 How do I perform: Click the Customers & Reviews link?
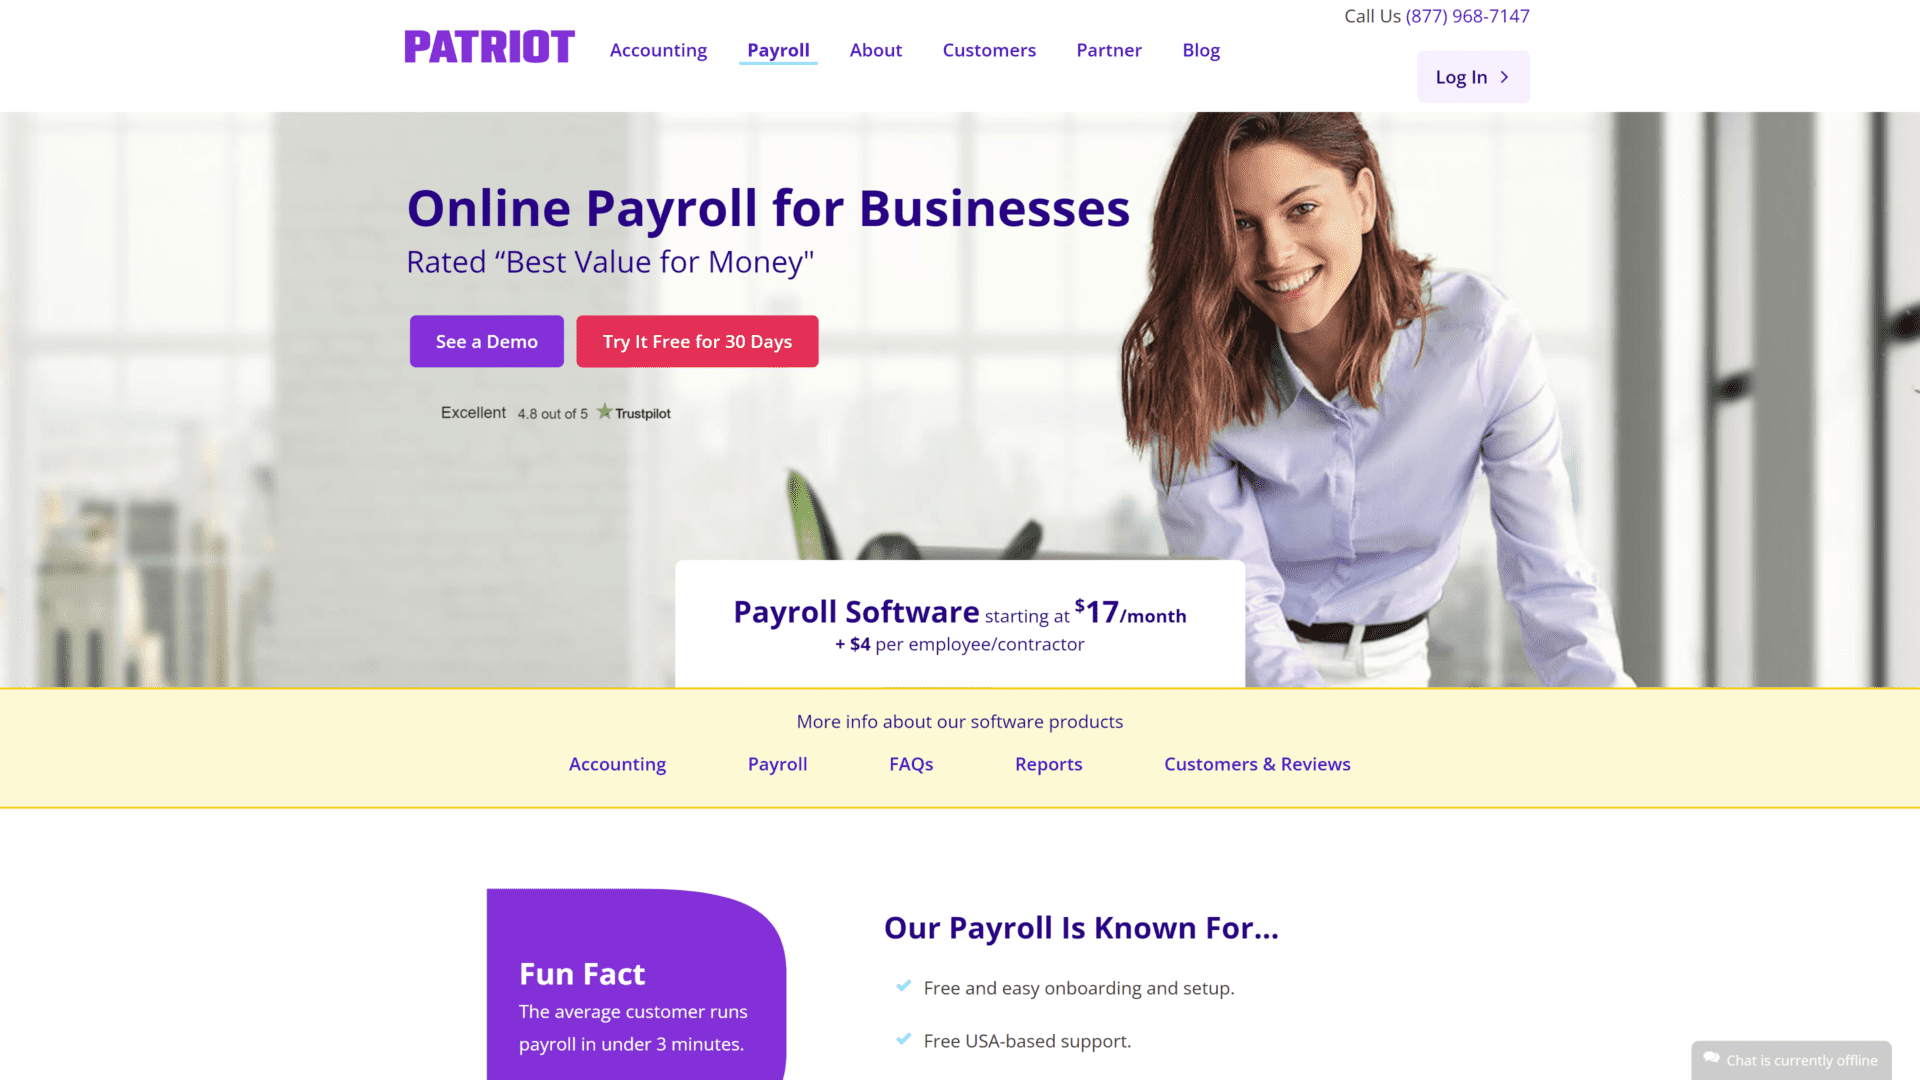(x=1258, y=764)
